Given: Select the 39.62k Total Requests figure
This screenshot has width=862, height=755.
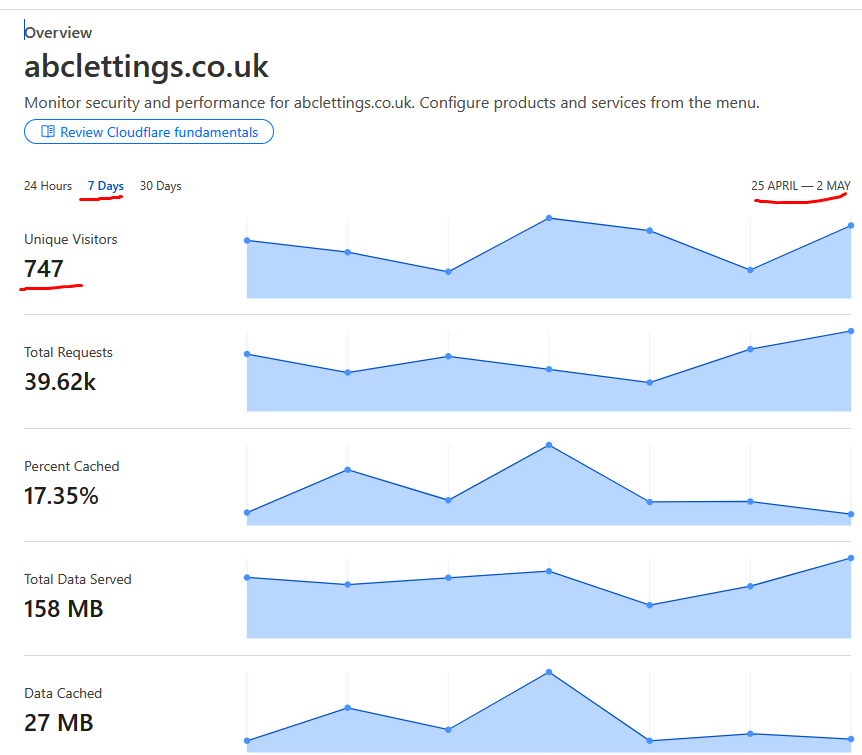Looking at the screenshot, I should pos(60,382).
